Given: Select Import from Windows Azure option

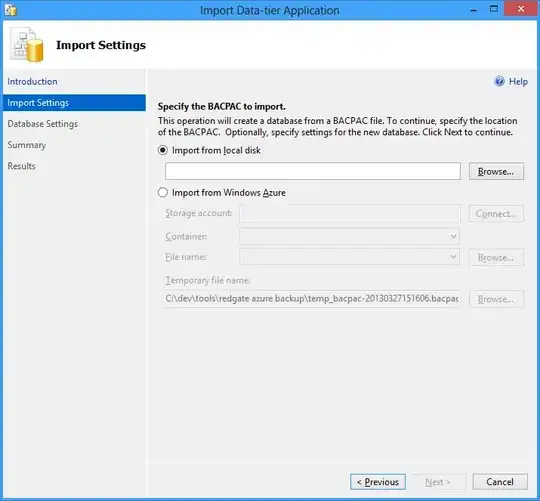Looking at the screenshot, I should tap(163, 192).
